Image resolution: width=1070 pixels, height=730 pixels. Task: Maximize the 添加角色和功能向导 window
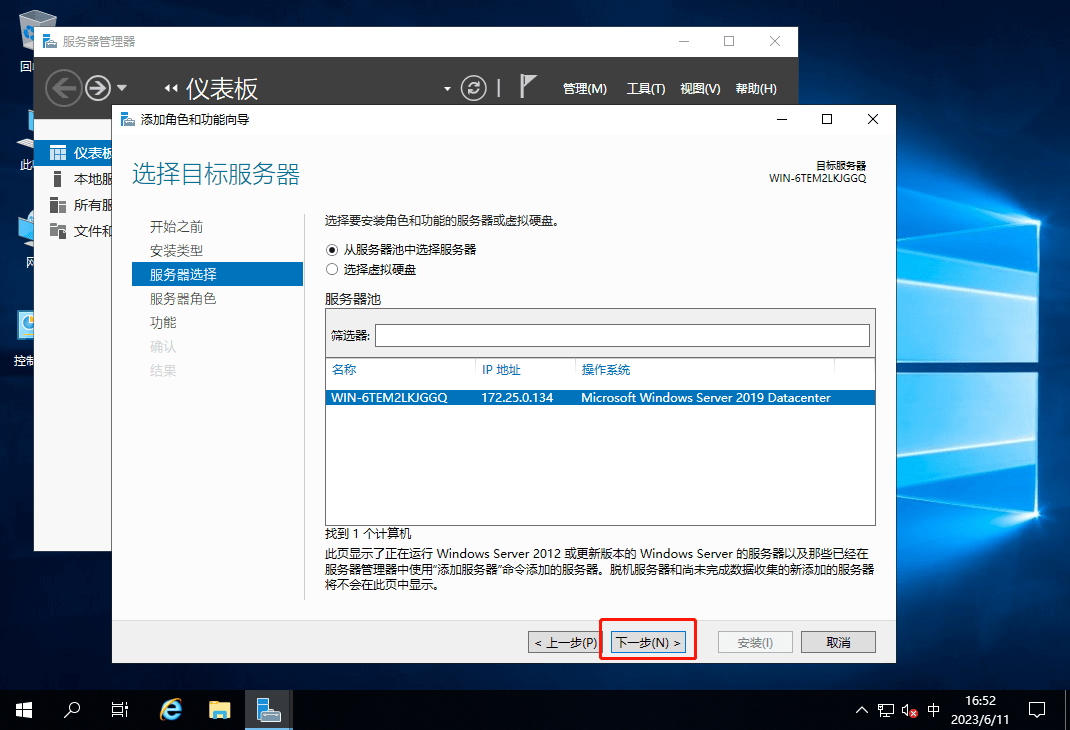[x=827, y=119]
